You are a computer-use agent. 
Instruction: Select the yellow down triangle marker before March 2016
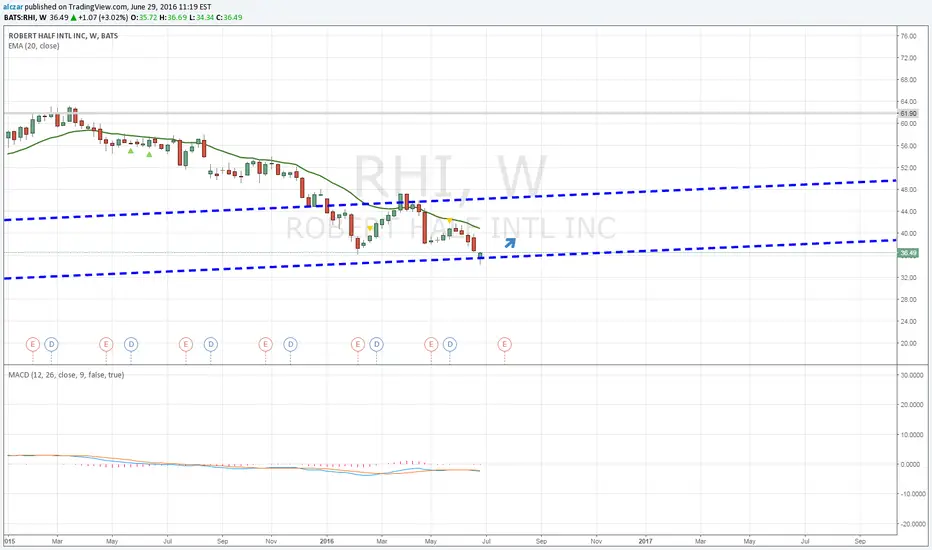370,228
